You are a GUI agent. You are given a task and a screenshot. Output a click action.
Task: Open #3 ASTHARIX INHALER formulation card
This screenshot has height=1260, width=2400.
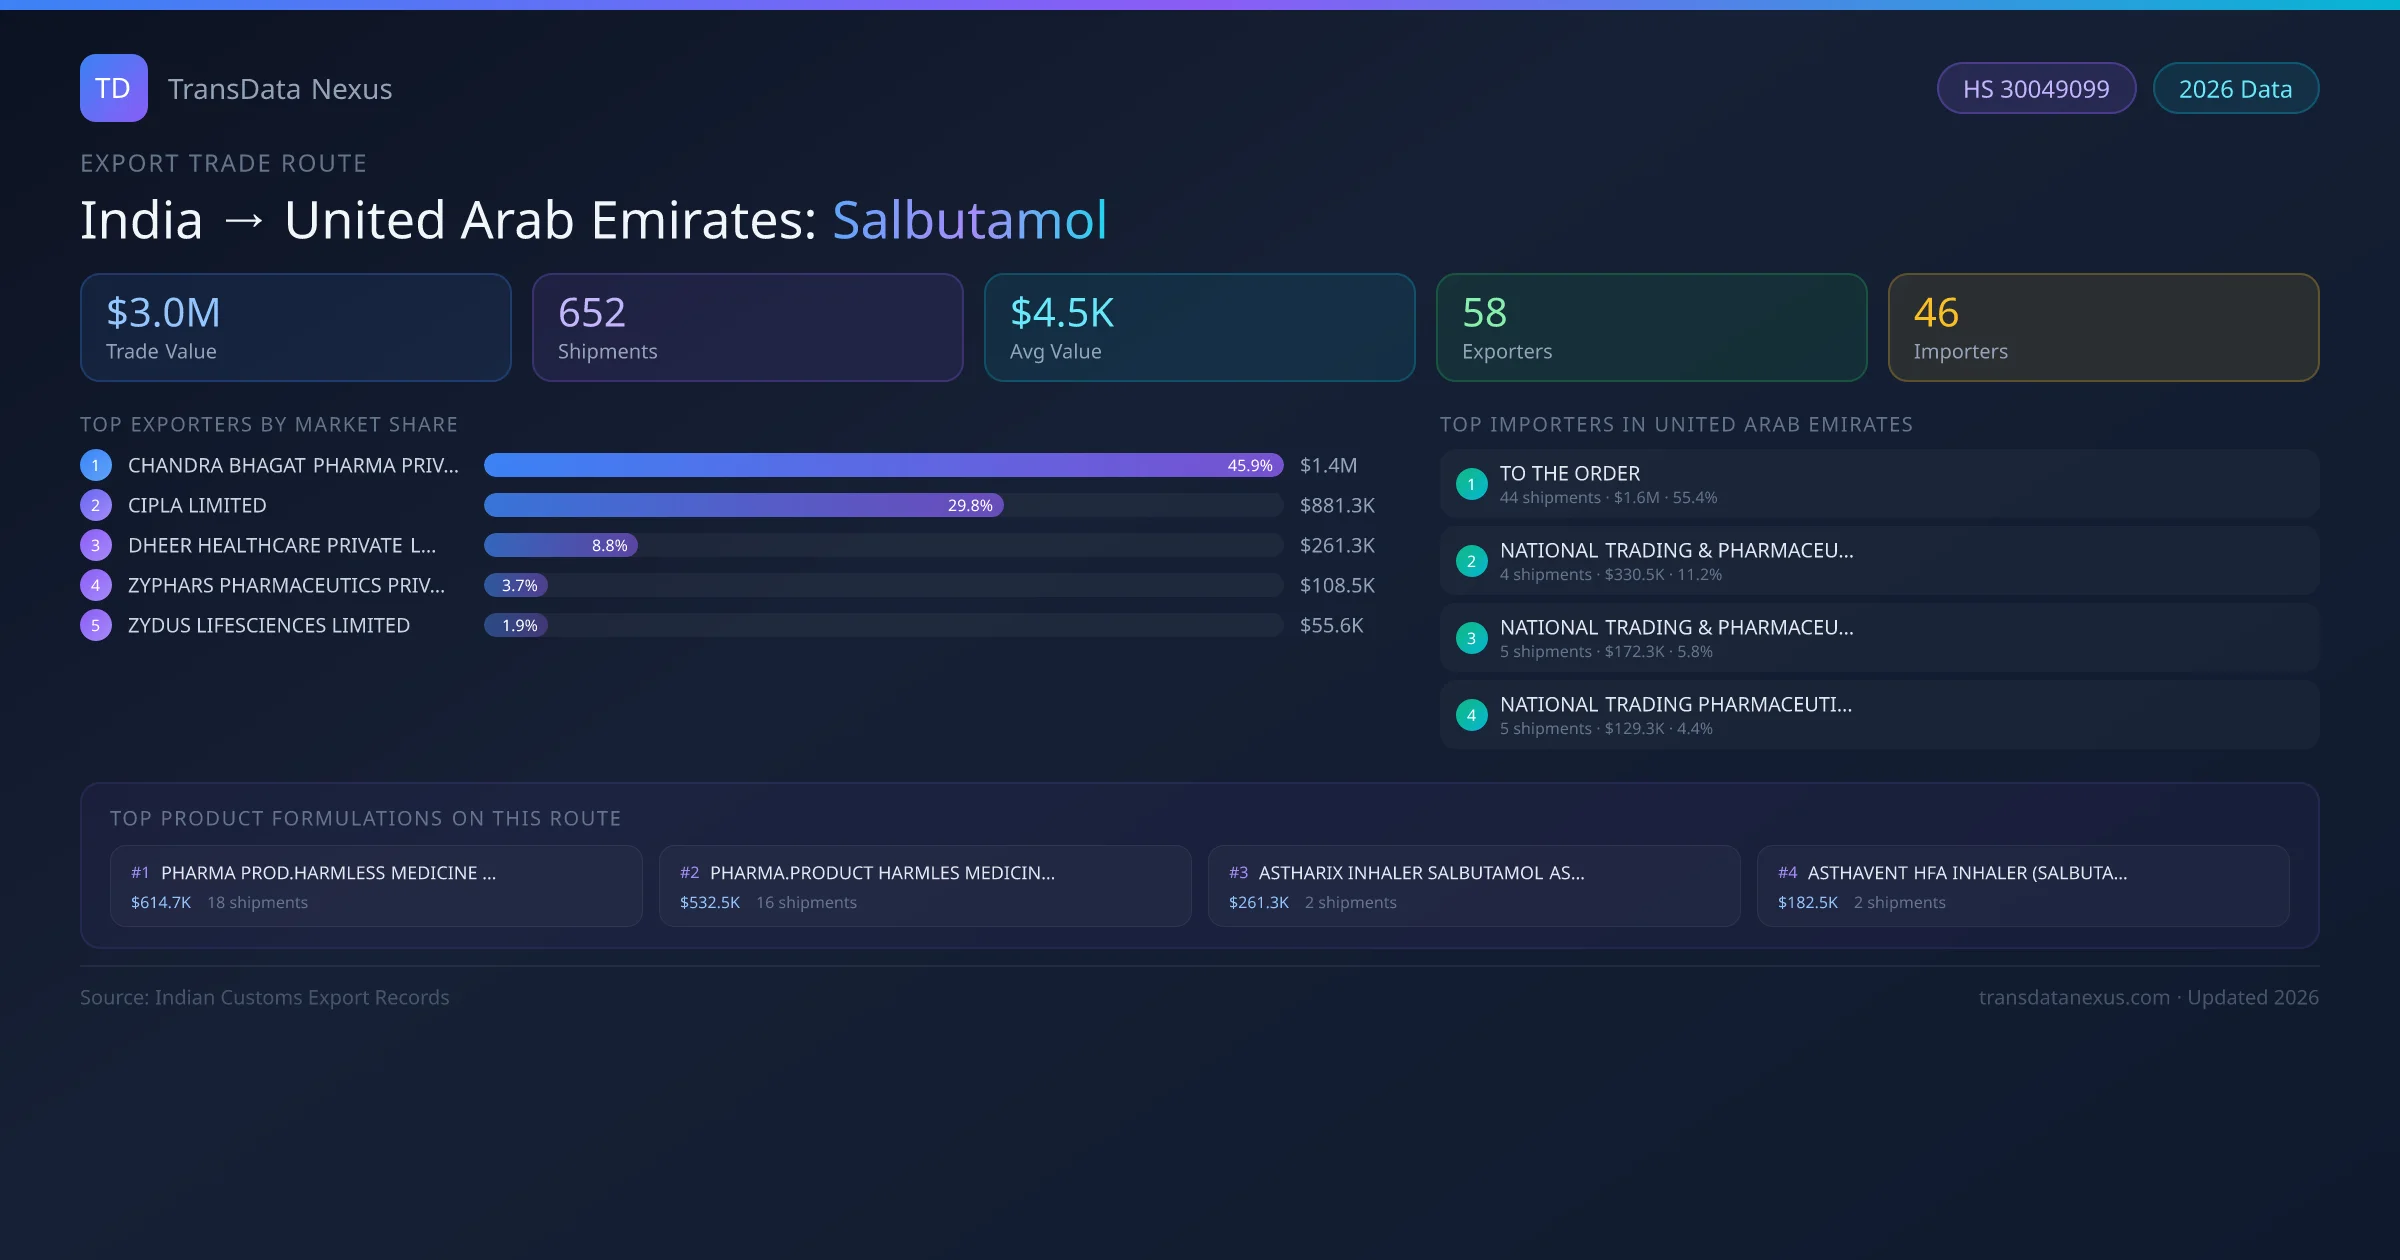(1473, 886)
